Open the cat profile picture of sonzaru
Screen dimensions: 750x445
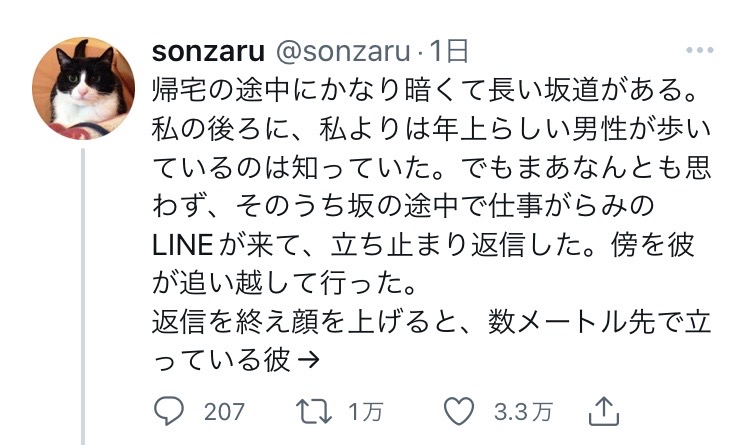click(83, 86)
